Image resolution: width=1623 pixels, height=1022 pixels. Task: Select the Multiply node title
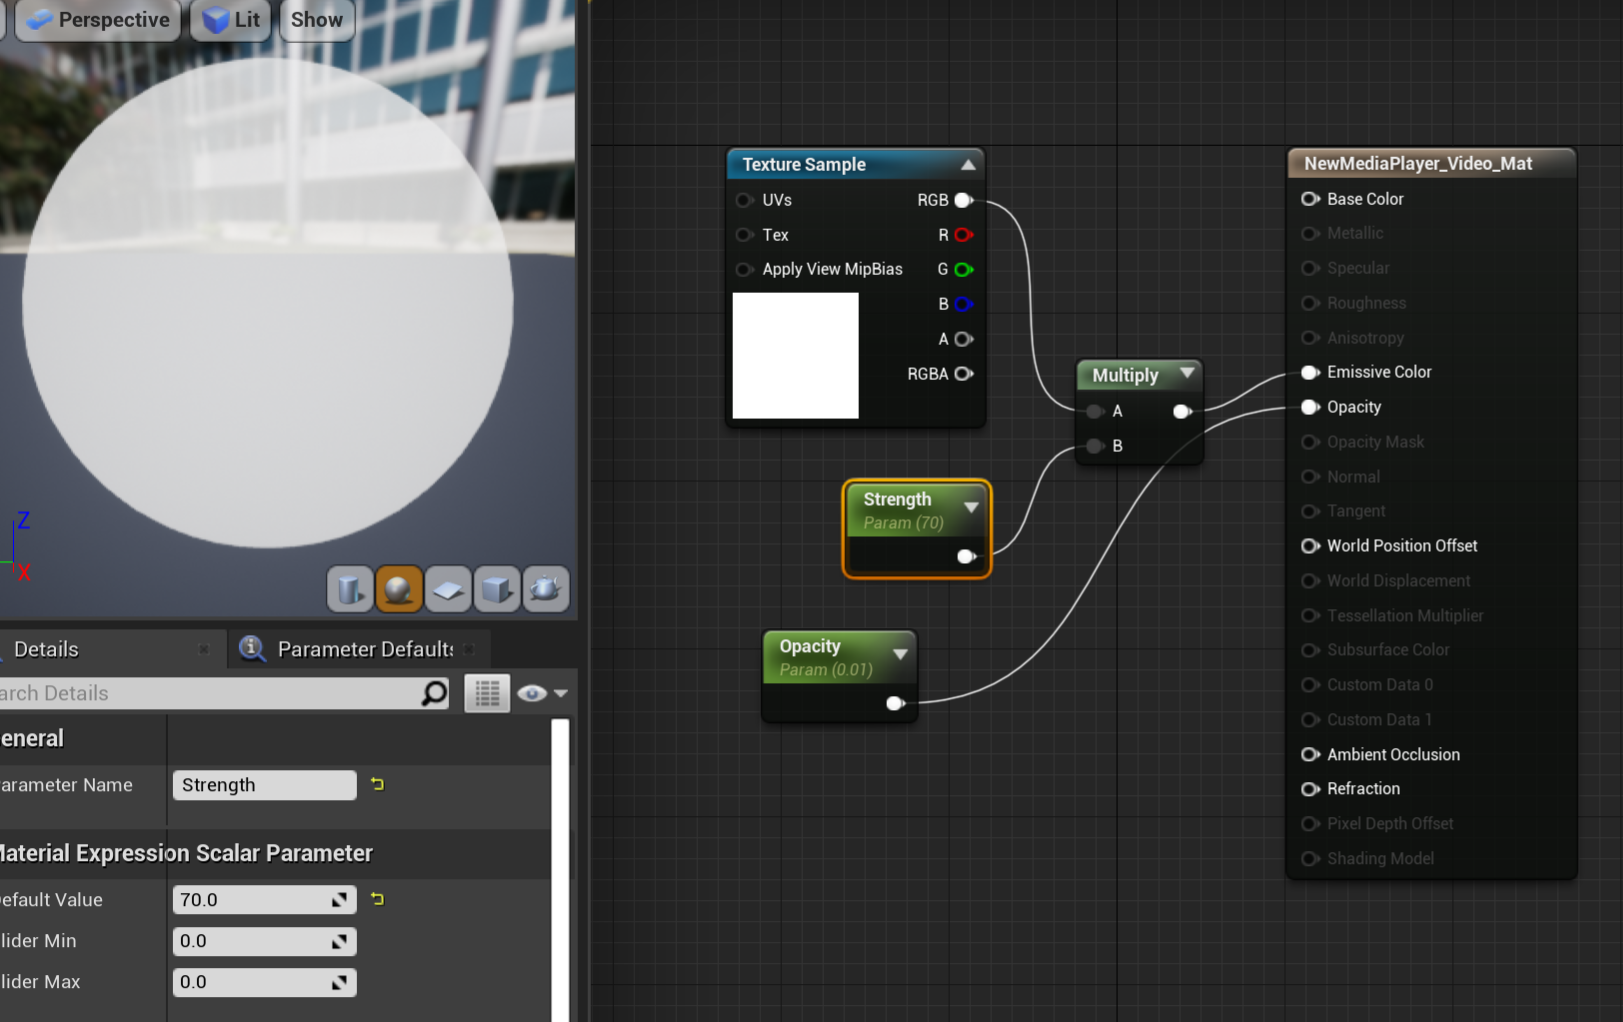pyautogui.click(x=1125, y=375)
